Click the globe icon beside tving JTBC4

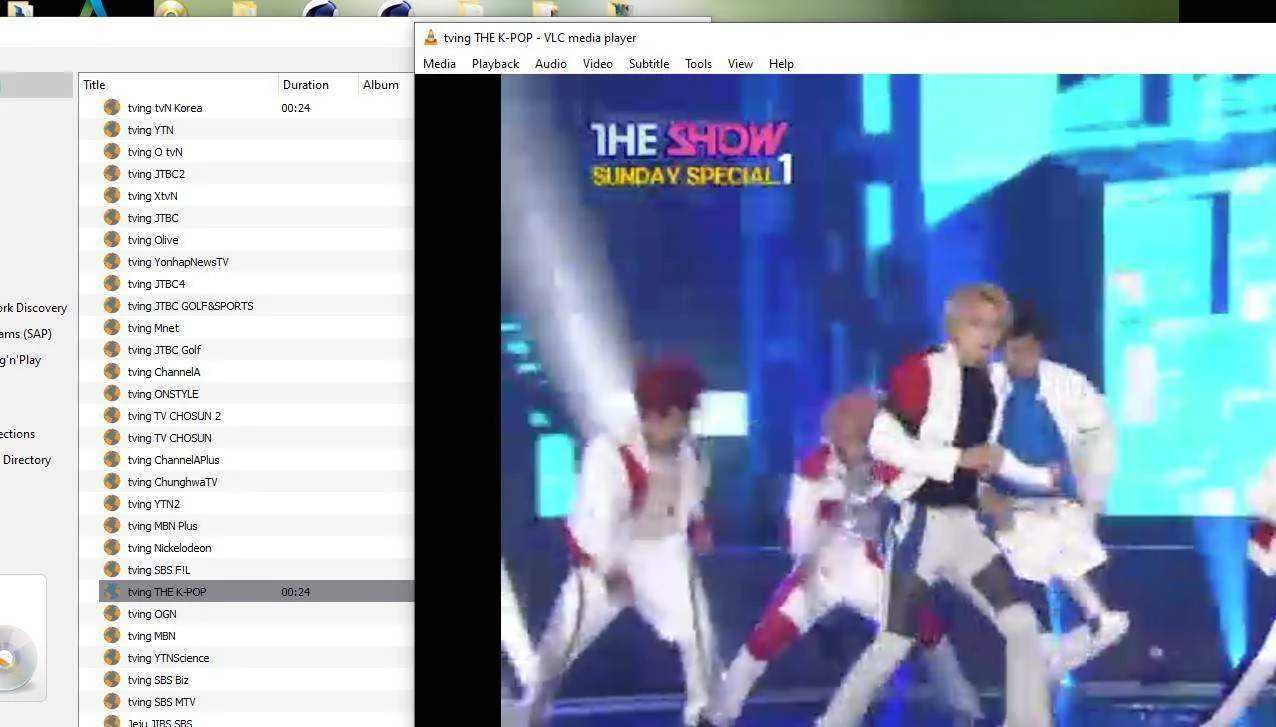click(112, 284)
